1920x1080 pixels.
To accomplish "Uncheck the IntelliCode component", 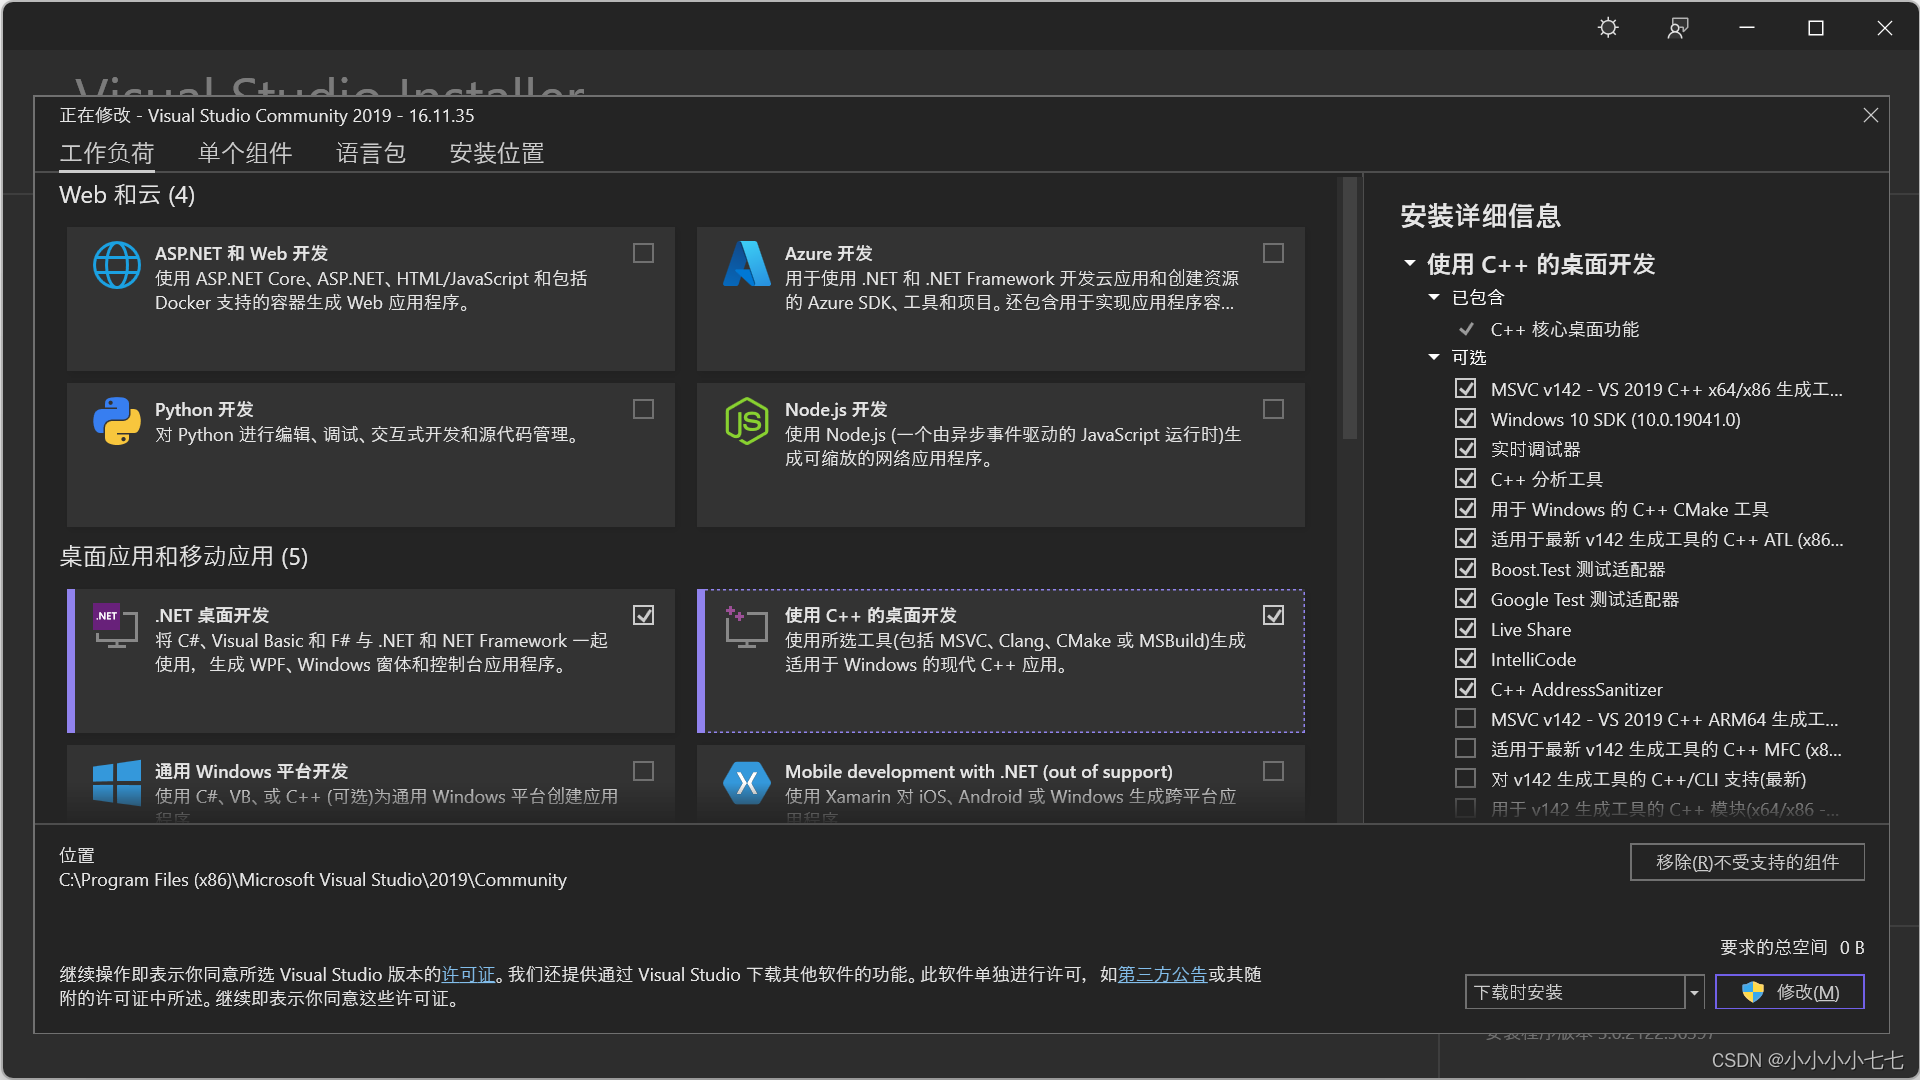I will point(1466,659).
